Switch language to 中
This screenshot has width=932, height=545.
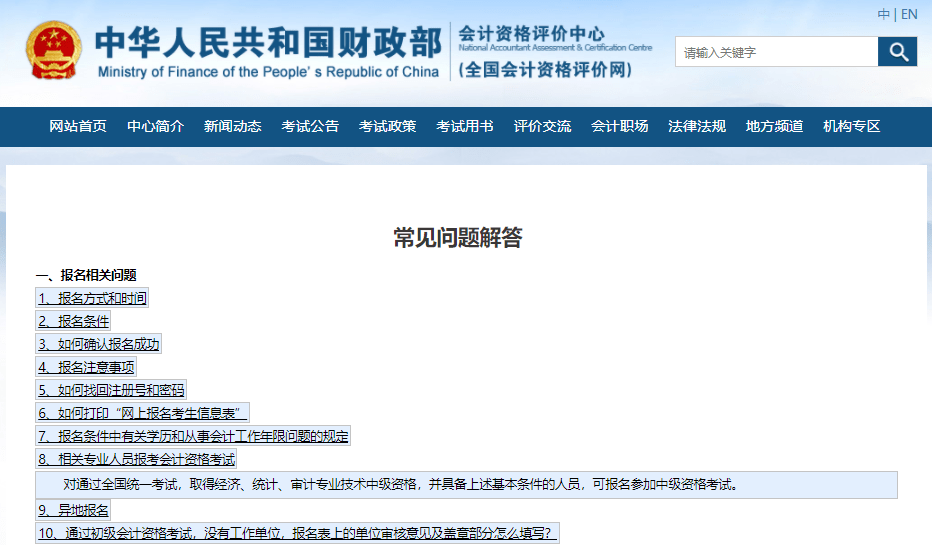coord(883,14)
